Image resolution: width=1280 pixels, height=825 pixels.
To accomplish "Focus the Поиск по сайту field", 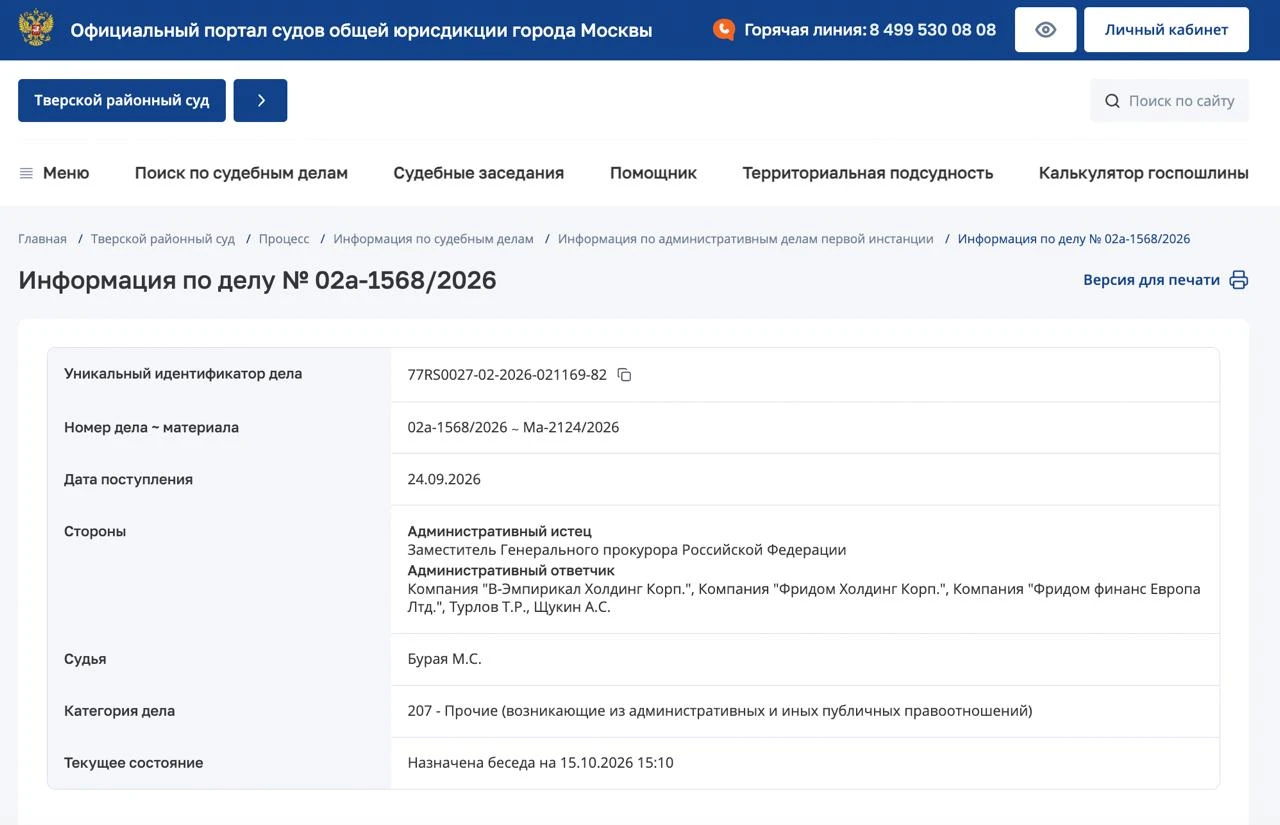I will [1170, 101].
